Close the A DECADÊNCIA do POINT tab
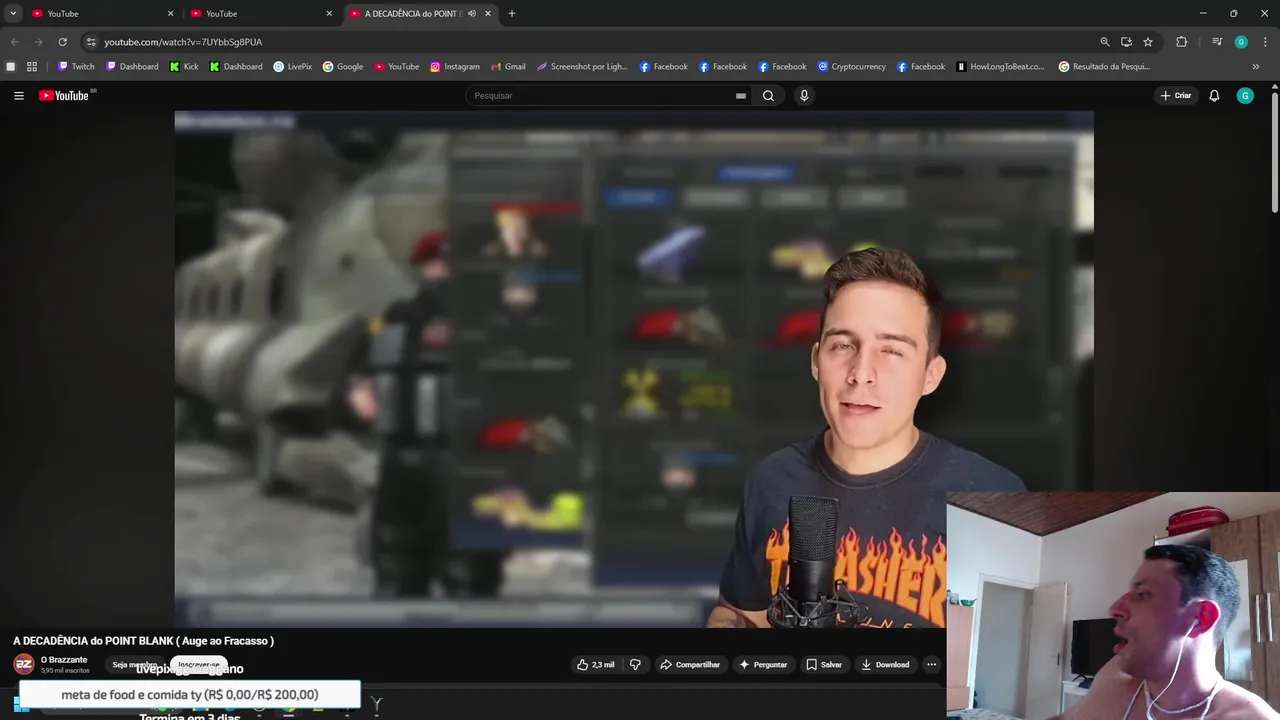The height and width of the screenshot is (720, 1280). [488, 14]
